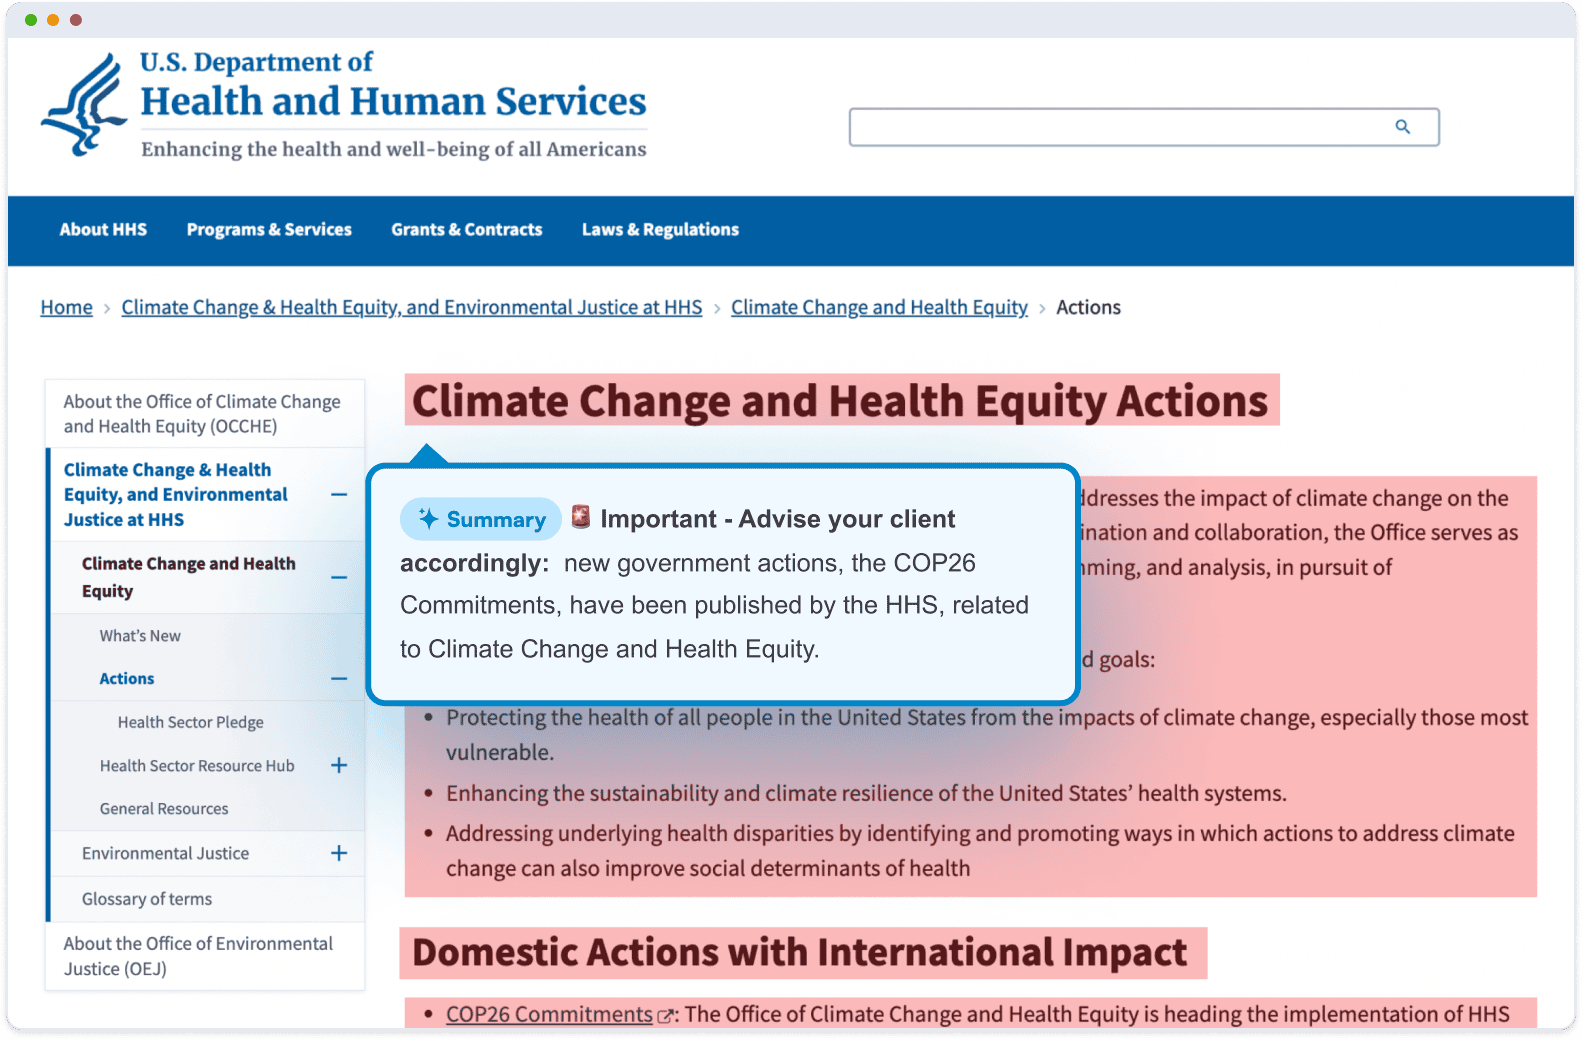Click the red window dot

76,20
